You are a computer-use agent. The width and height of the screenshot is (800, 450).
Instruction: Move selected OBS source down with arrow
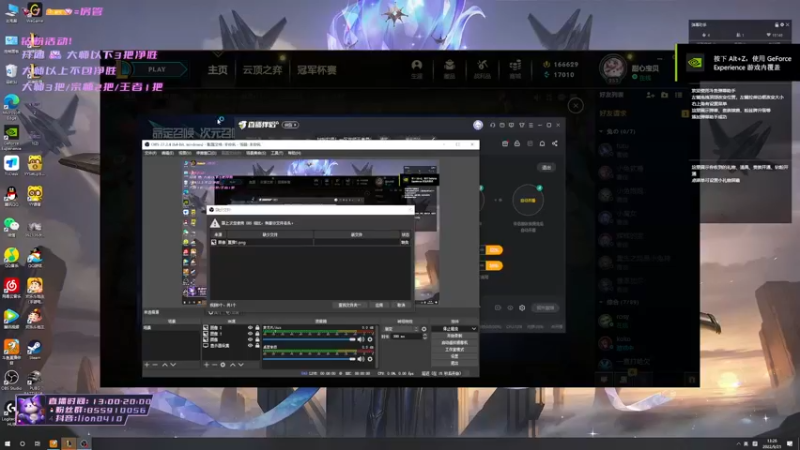[241, 365]
